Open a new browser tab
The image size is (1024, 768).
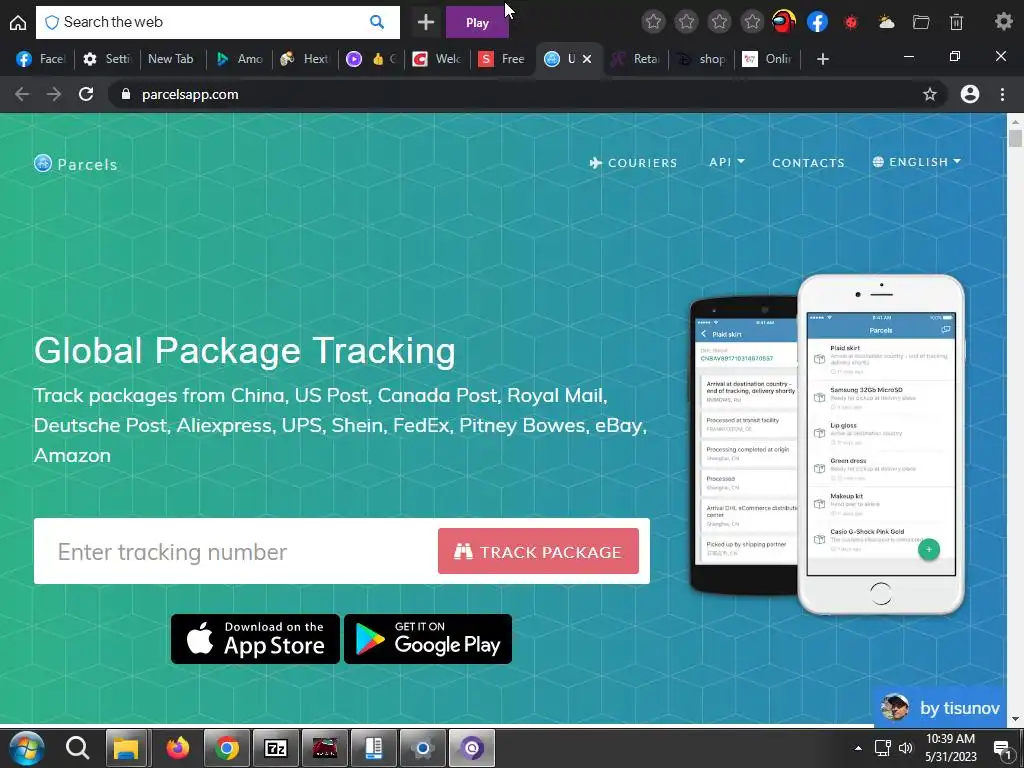point(823,59)
